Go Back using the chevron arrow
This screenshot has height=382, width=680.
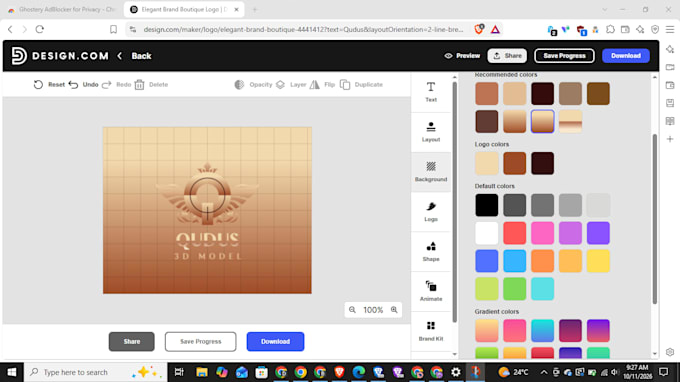pyautogui.click(x=120, y=56)
